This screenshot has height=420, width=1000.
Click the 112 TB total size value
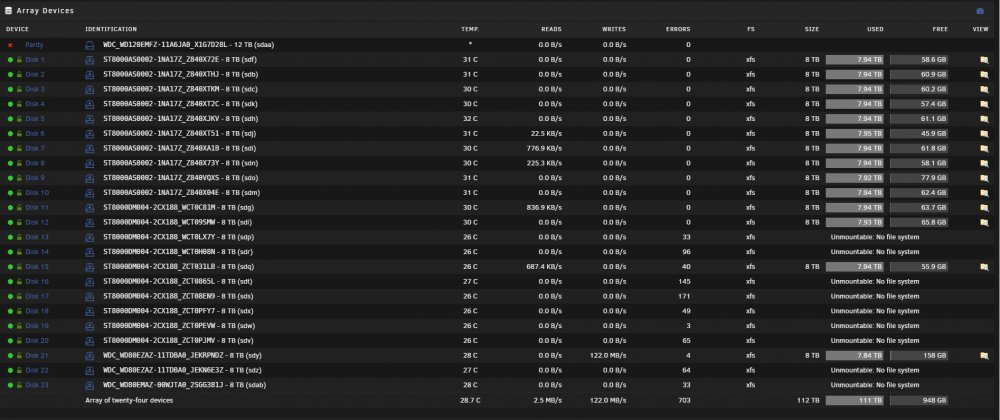(x=809, y=401)
